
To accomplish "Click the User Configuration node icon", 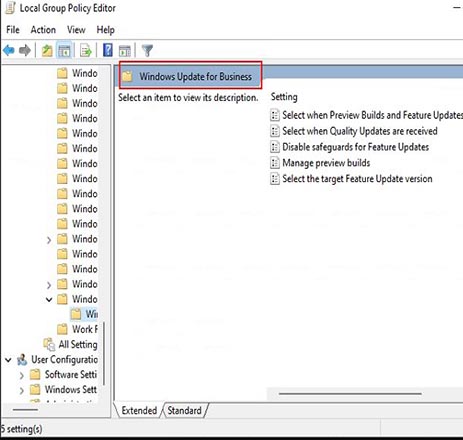I will click(22, 360).
